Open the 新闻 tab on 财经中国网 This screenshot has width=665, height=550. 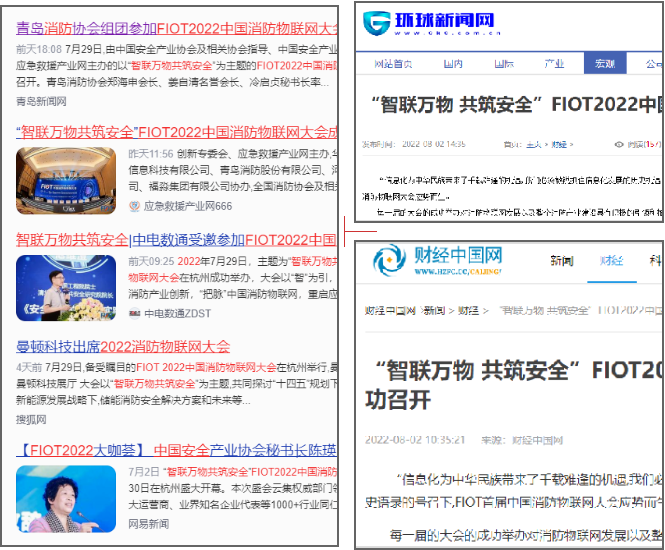pyautogui.click(x=561, y=261)
